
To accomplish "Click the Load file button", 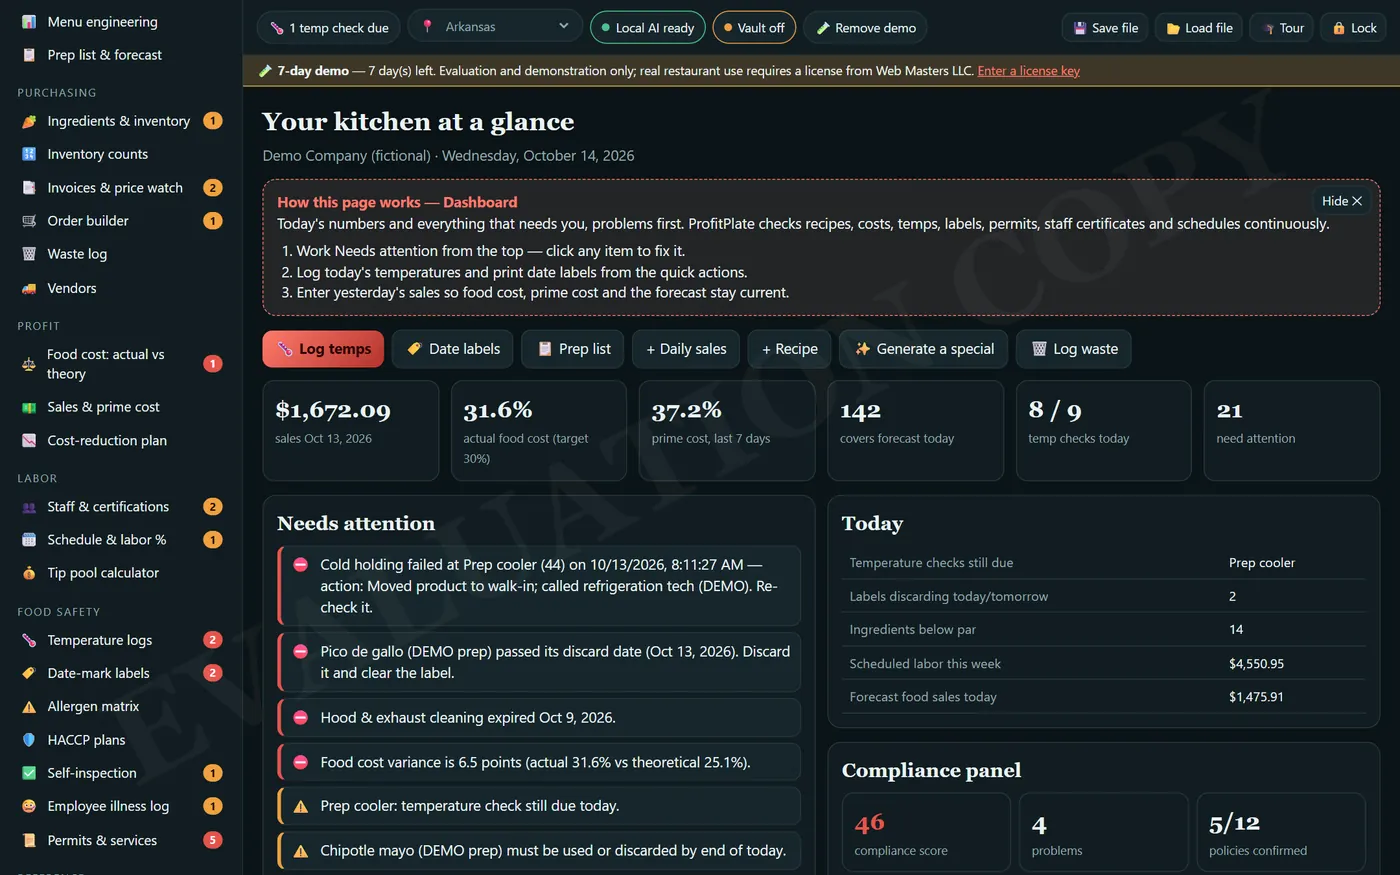I will pyautogui.click(x=1199, y=28).
